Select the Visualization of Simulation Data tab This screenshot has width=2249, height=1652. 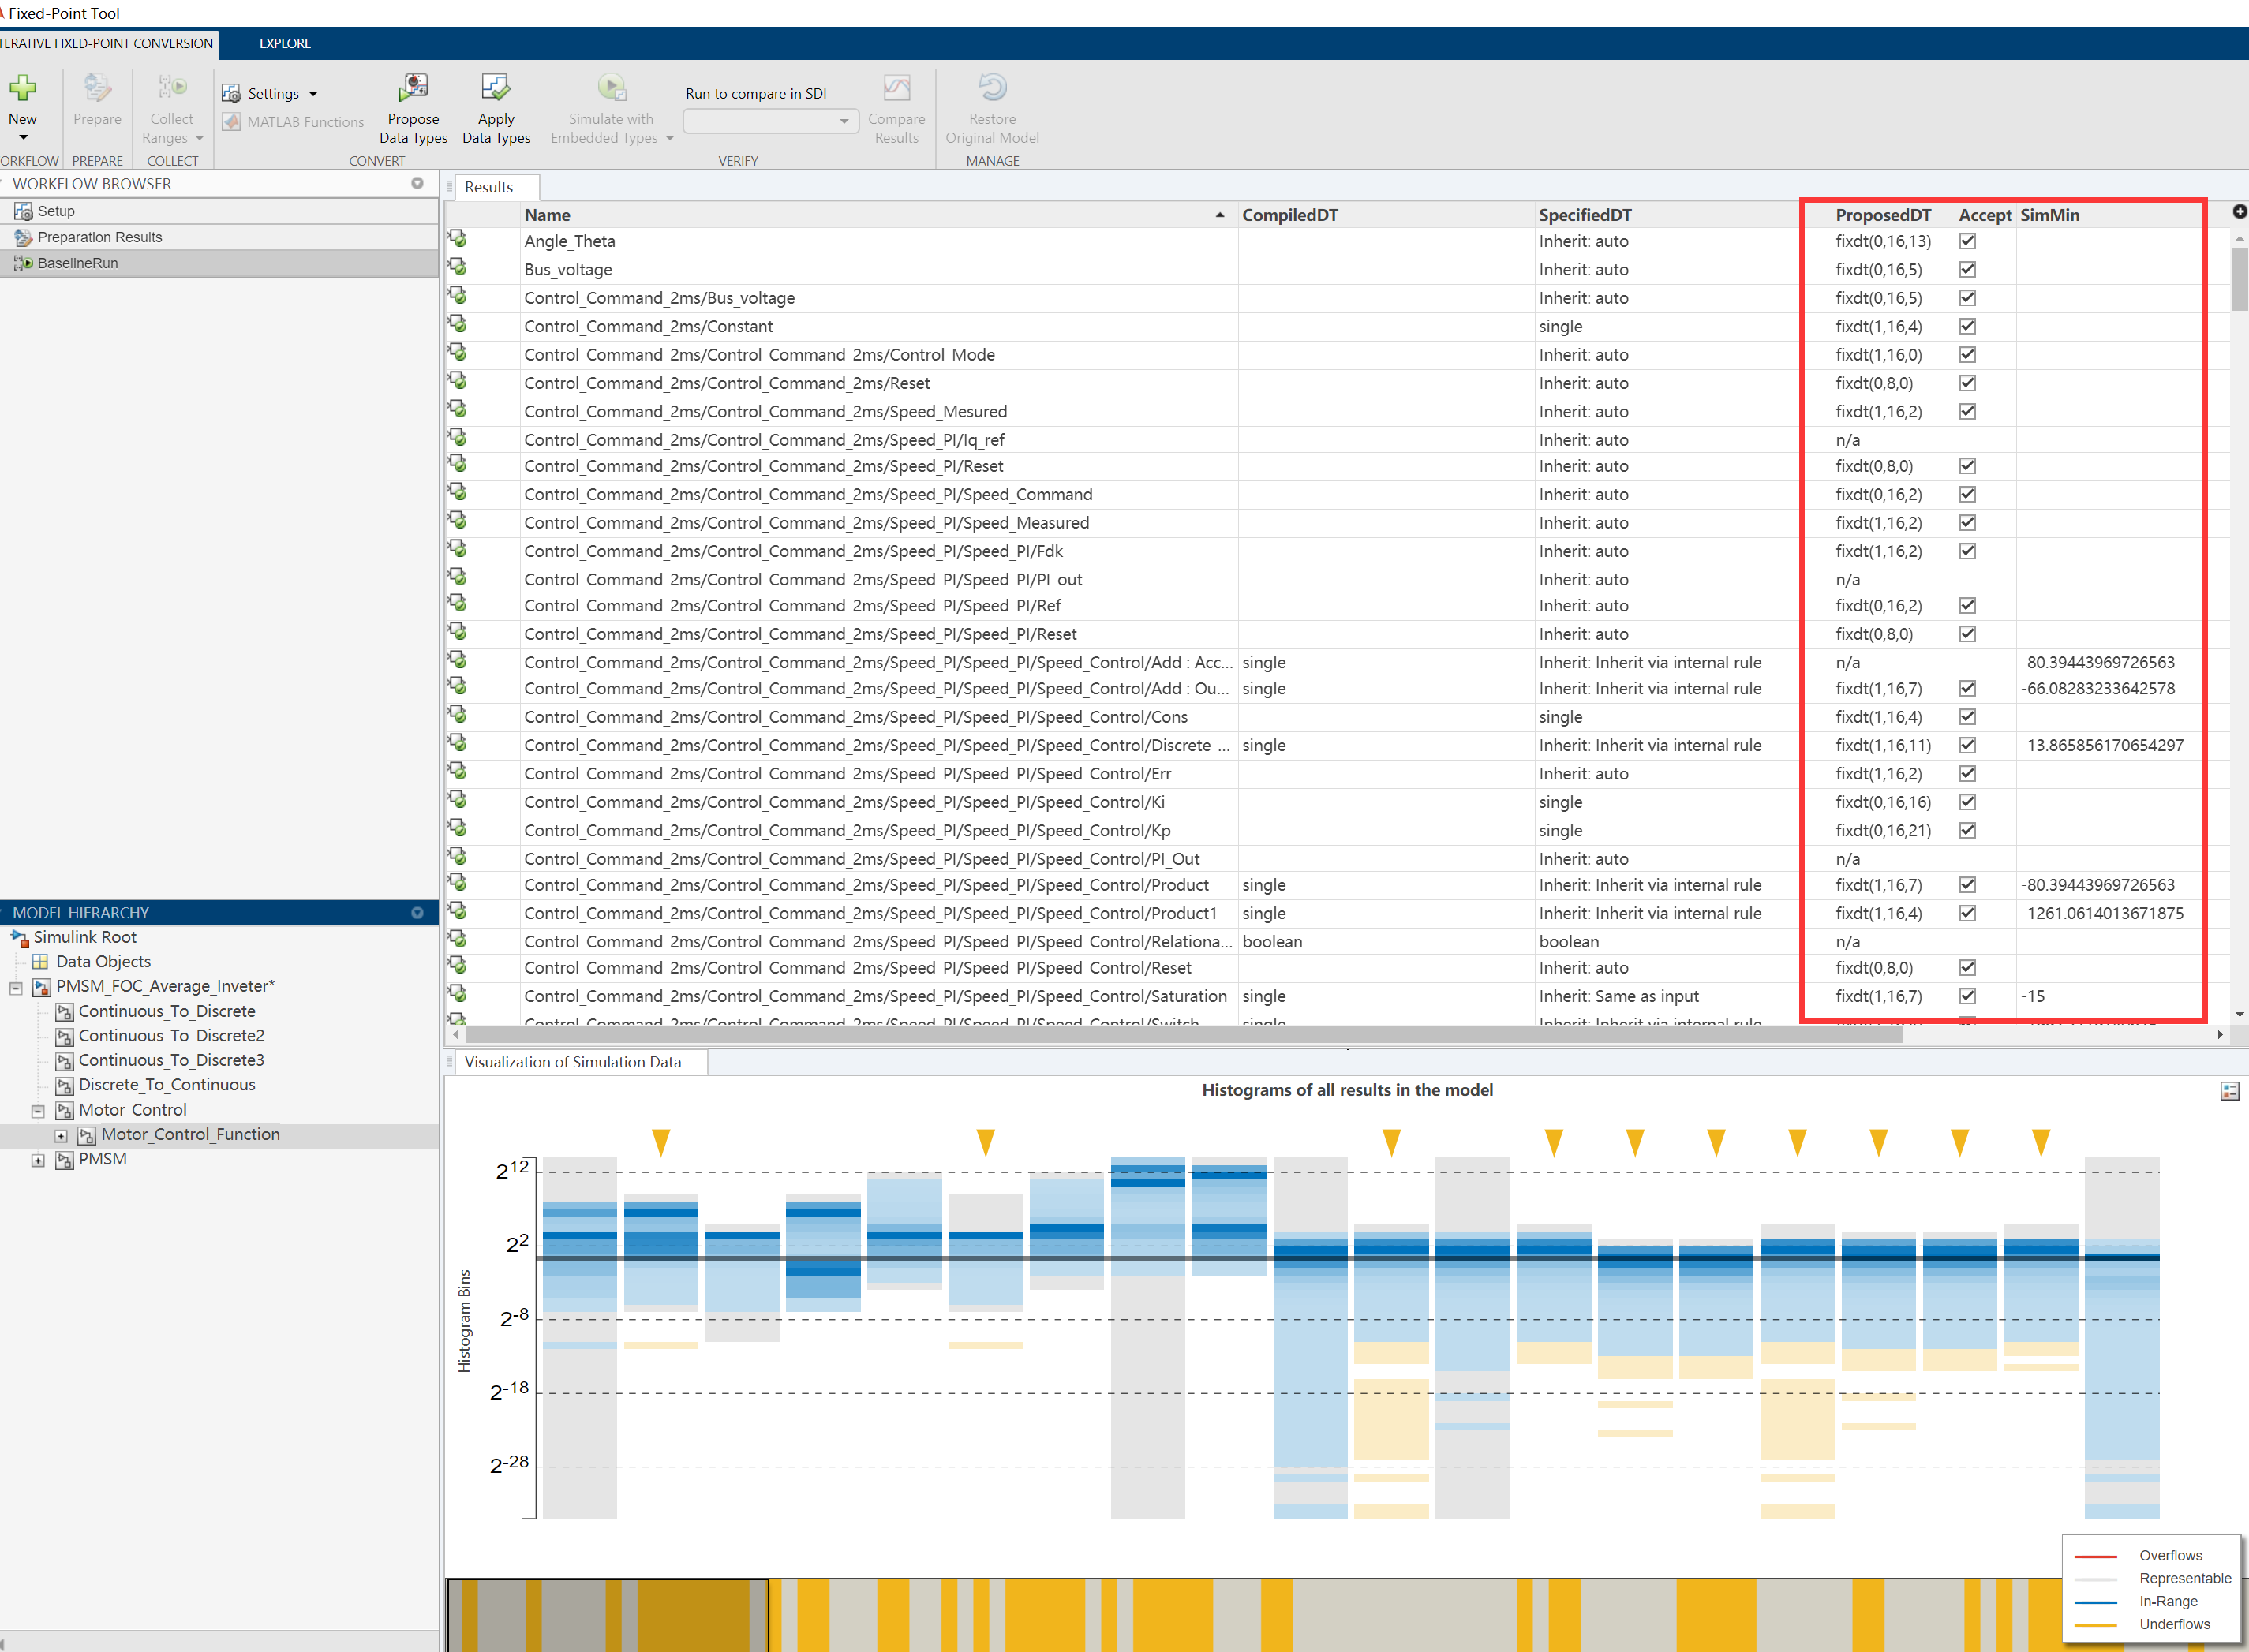(x=573, y=1062)
